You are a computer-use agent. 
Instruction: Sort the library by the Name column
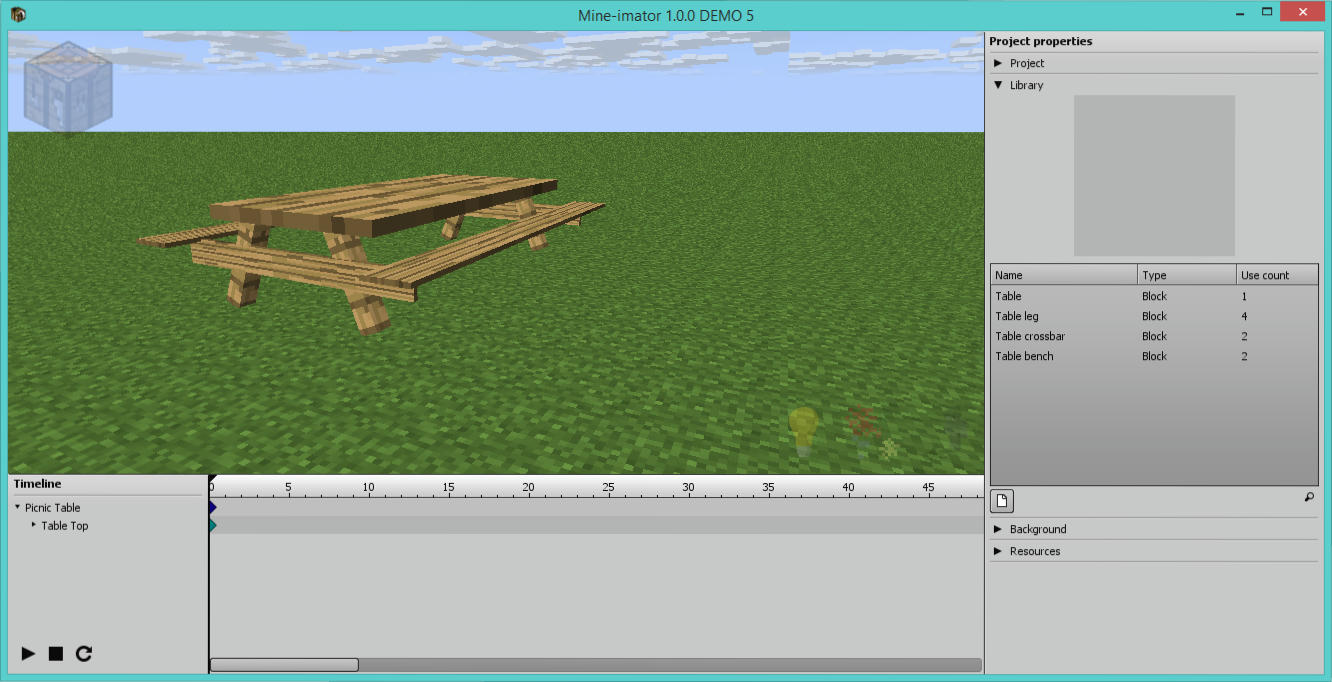1064,275
